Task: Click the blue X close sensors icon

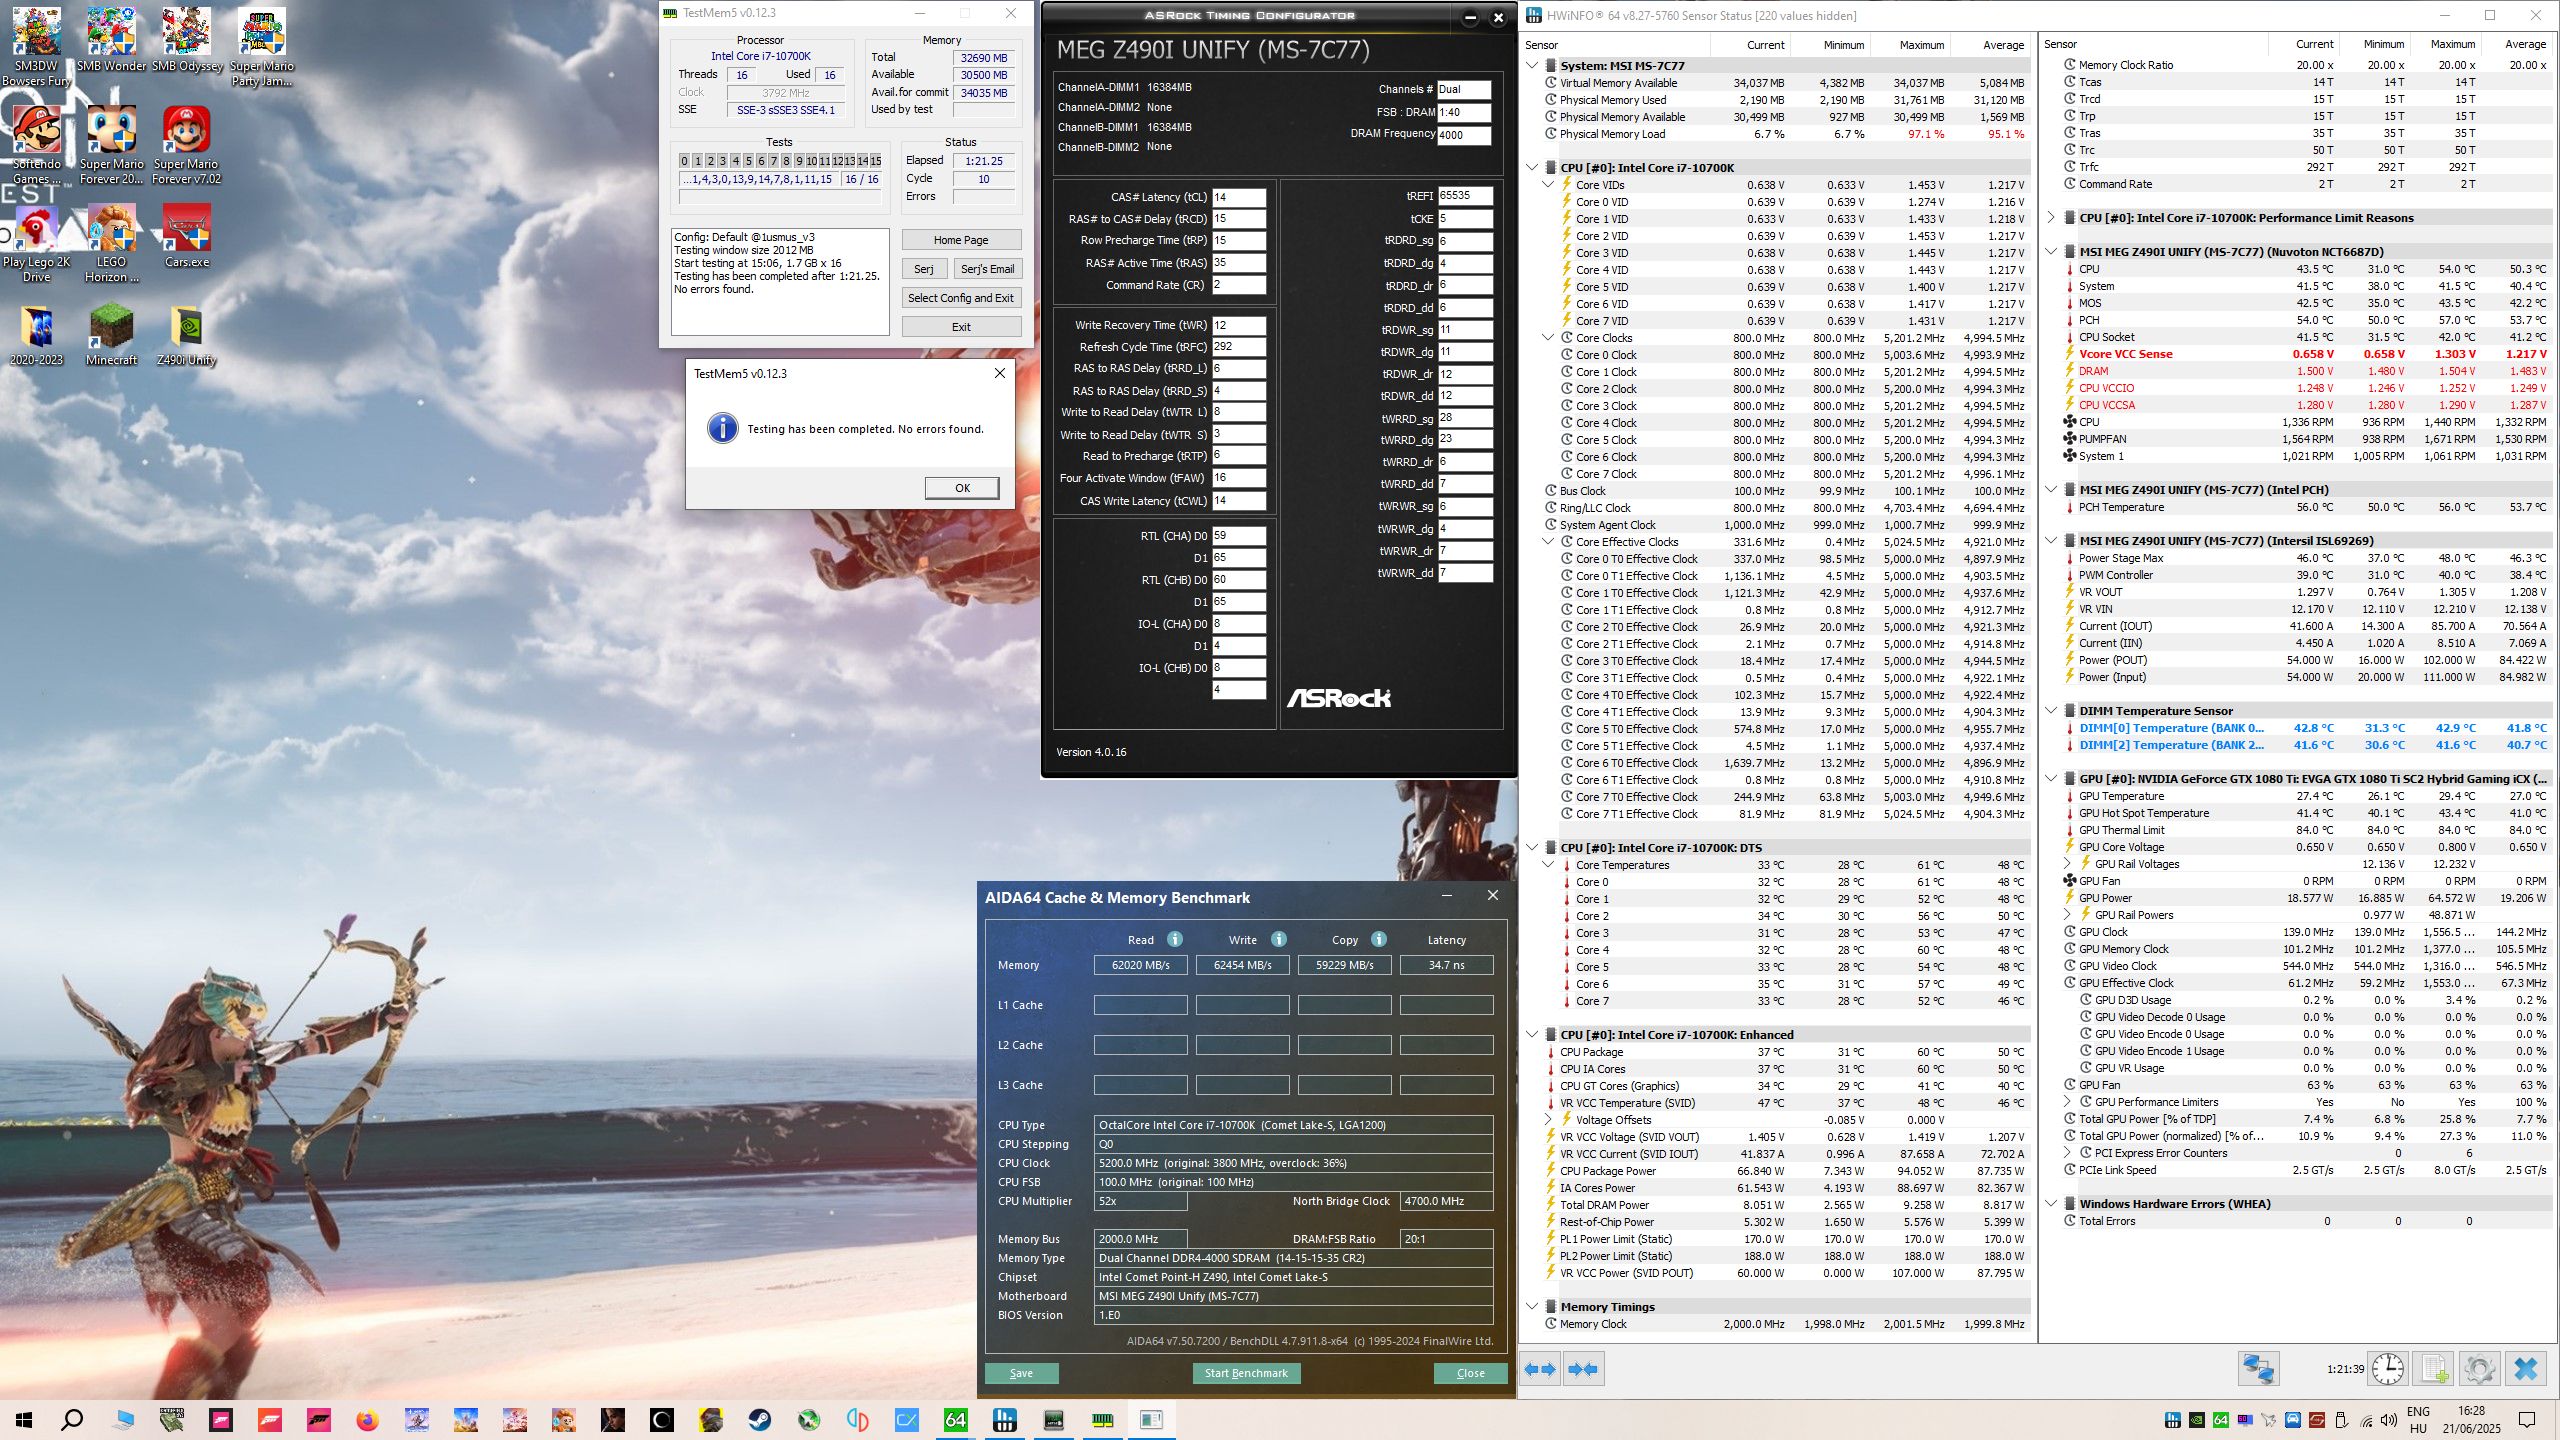Action: pos(2526,1369)
